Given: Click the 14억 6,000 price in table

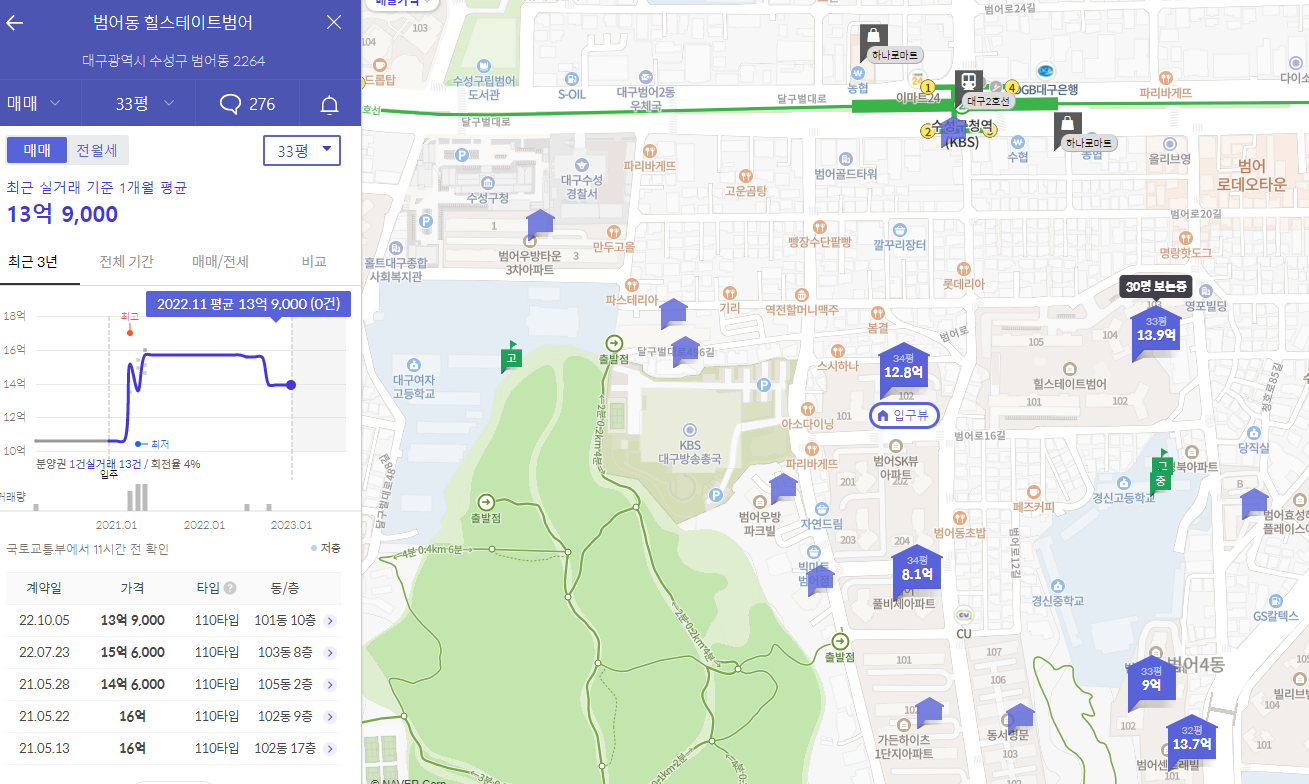Looking at the screenshot, I should [132, 684].
